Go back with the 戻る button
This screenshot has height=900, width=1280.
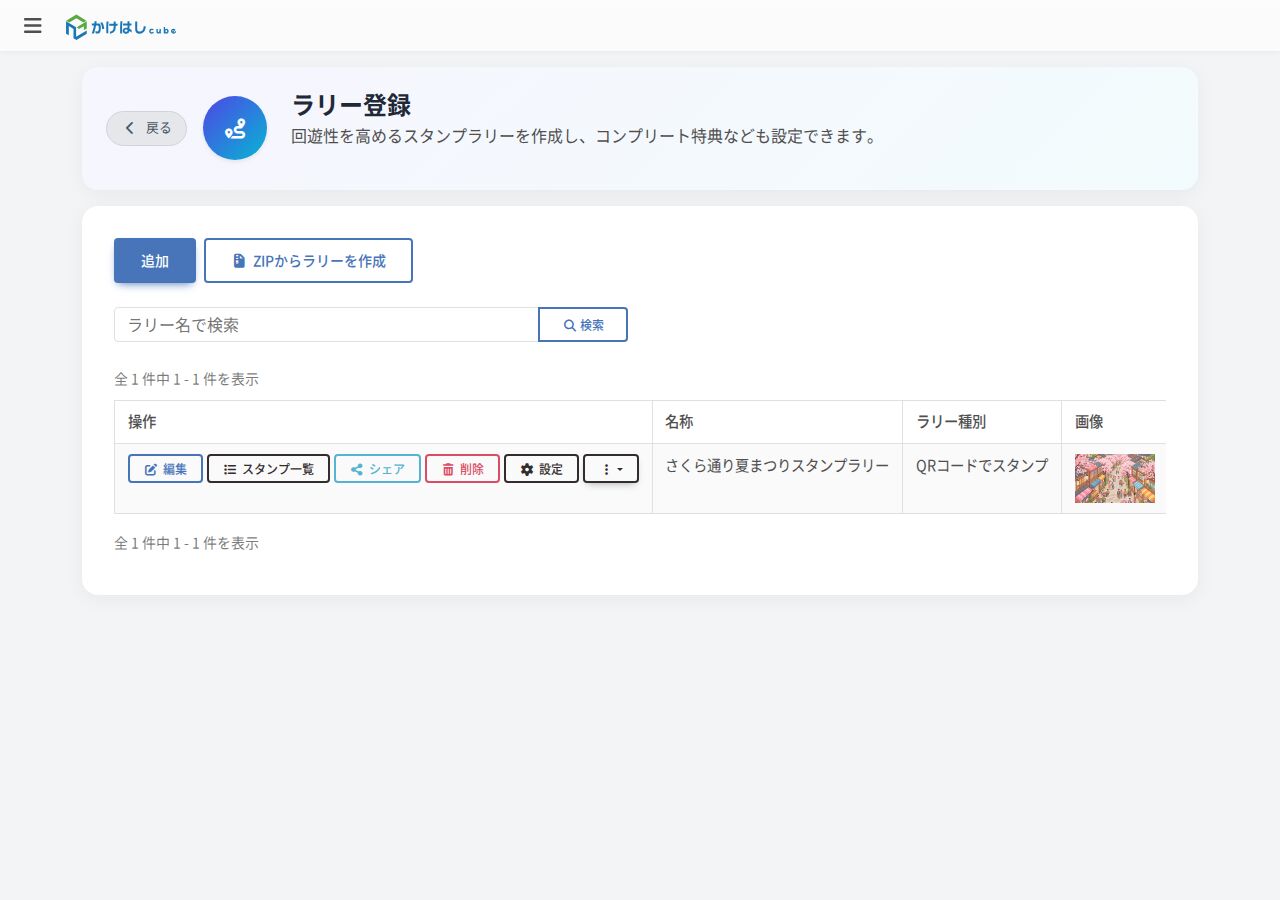point(147,128)
